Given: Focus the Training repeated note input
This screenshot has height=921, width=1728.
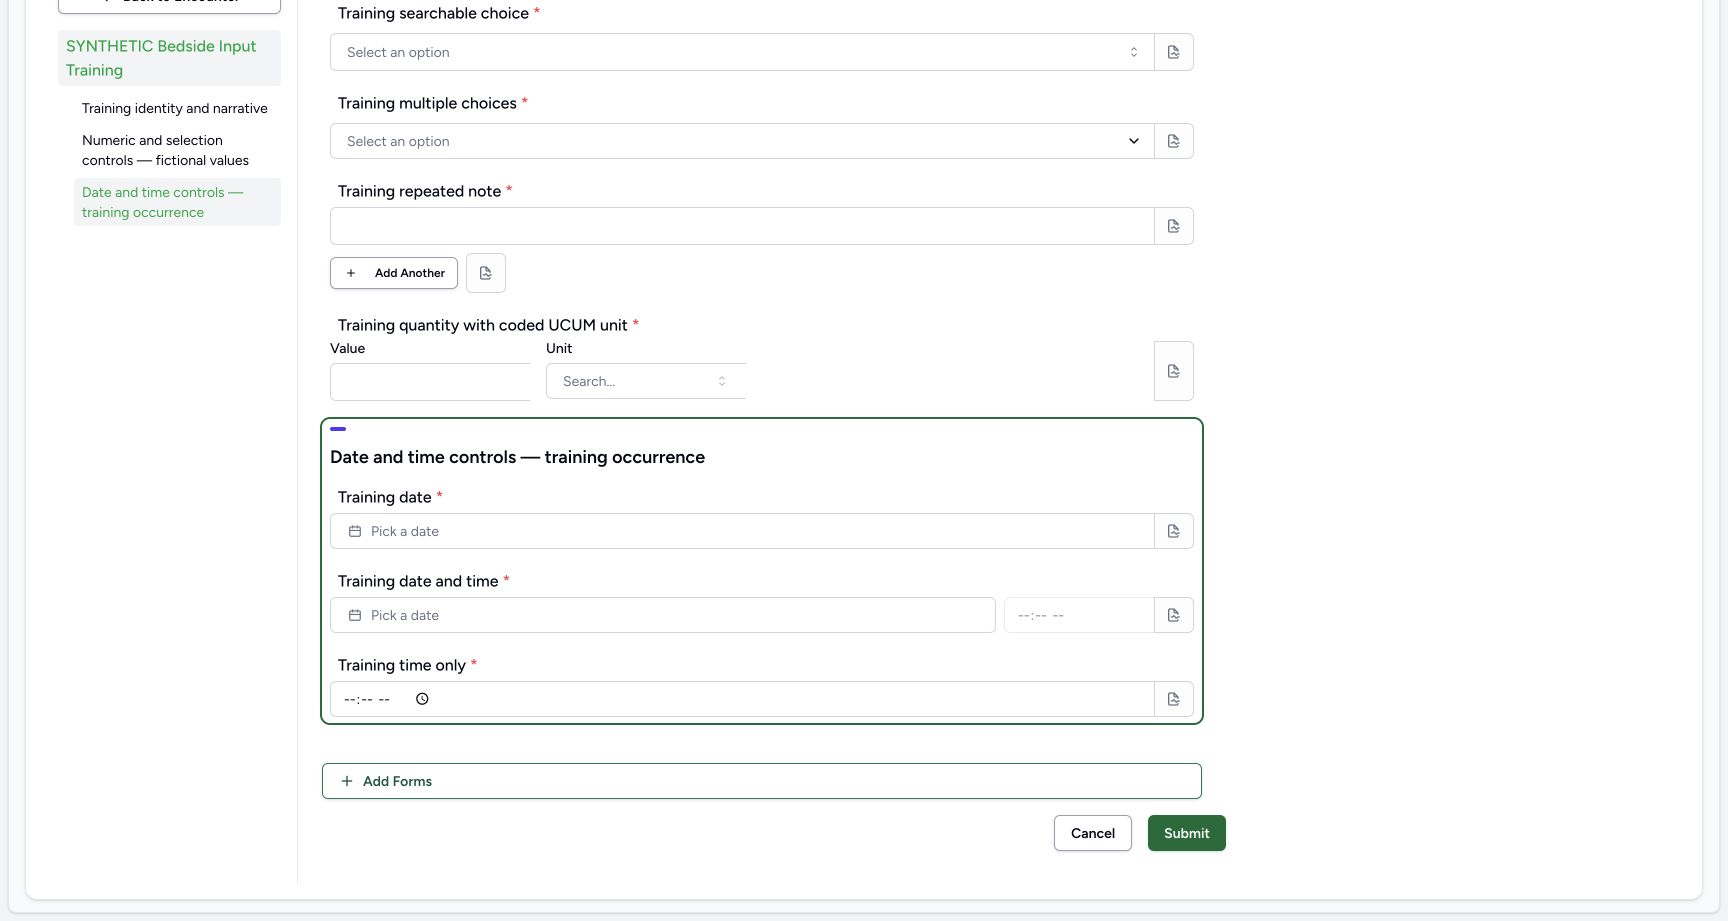Looking at the screenshot, I should point(742,226).
